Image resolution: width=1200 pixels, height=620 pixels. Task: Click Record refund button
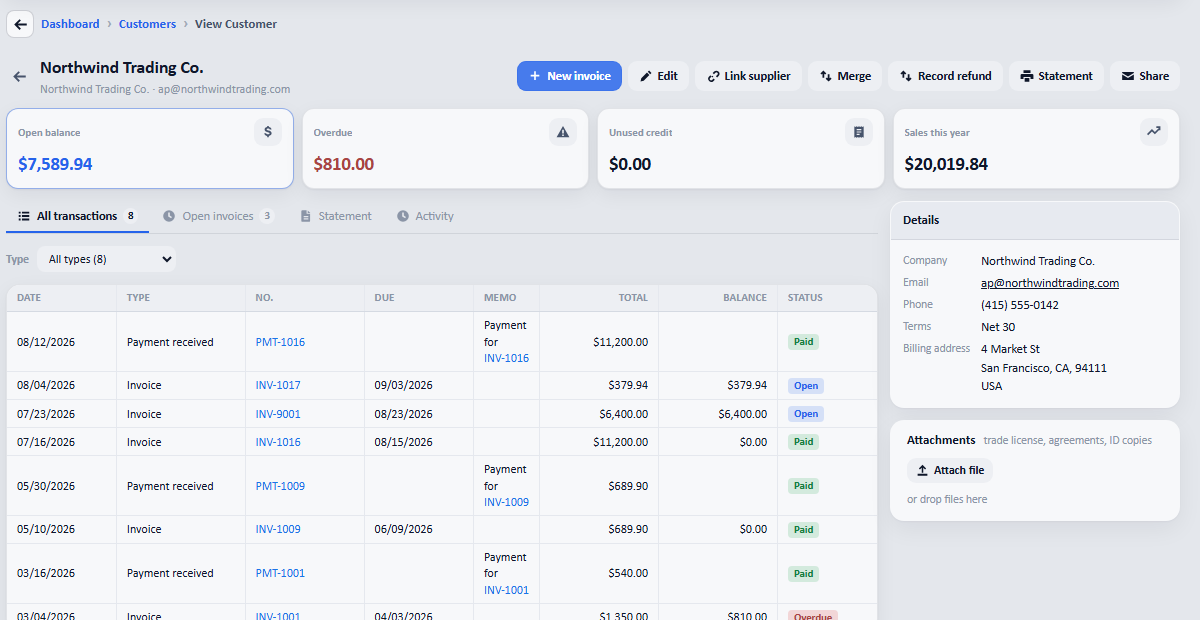point(945,76)
